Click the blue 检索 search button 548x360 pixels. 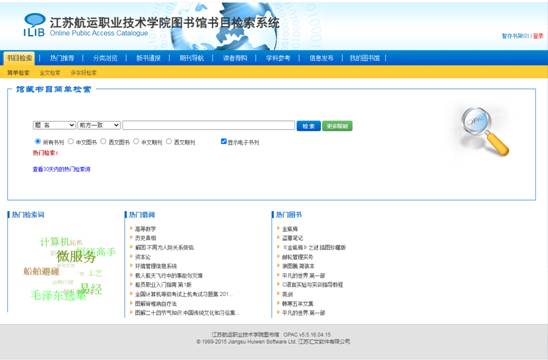pos(309,126)
